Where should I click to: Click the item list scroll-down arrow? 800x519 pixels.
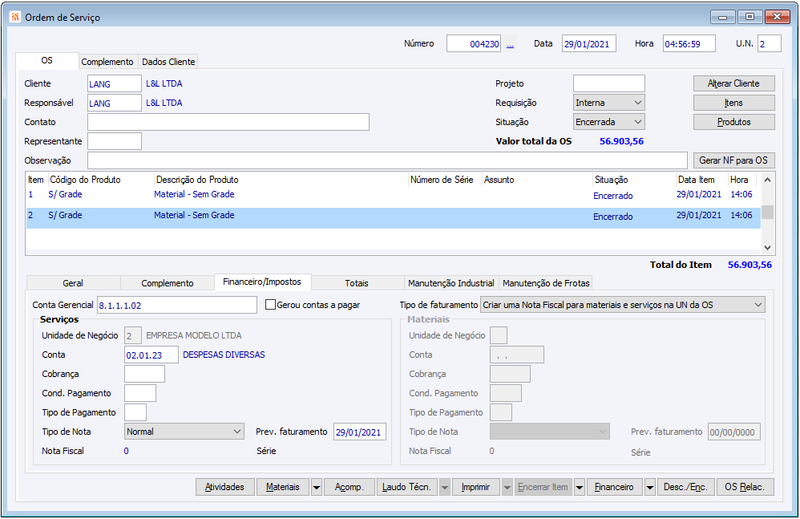tap(767, 247)
